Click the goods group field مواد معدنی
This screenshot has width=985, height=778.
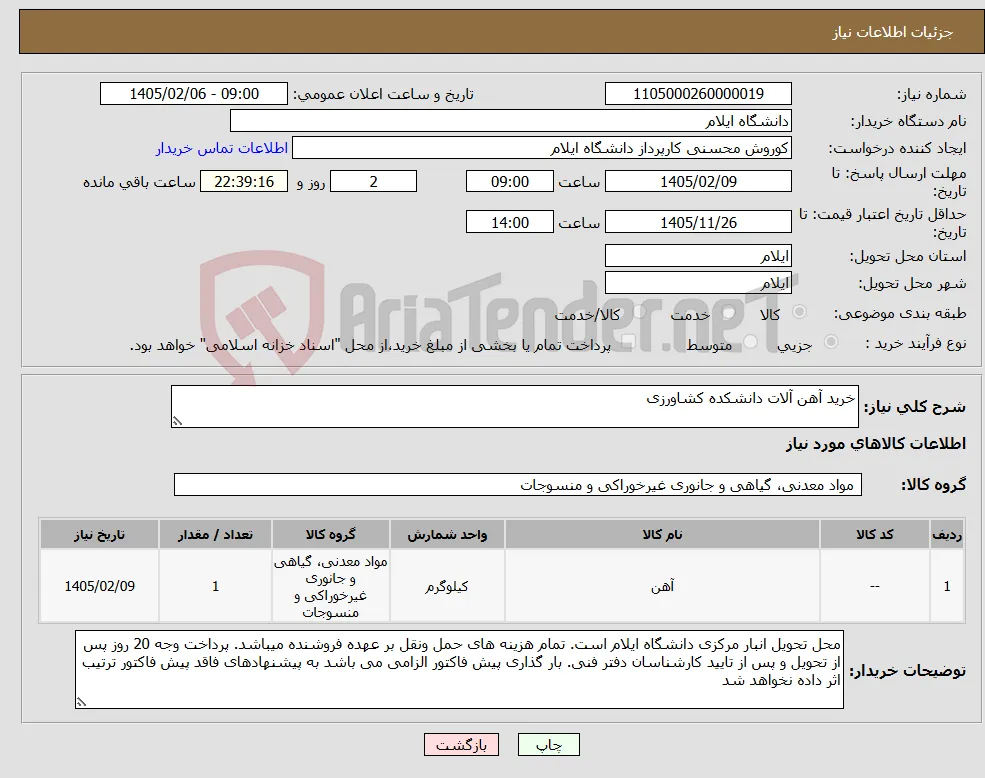click(518, 485)
